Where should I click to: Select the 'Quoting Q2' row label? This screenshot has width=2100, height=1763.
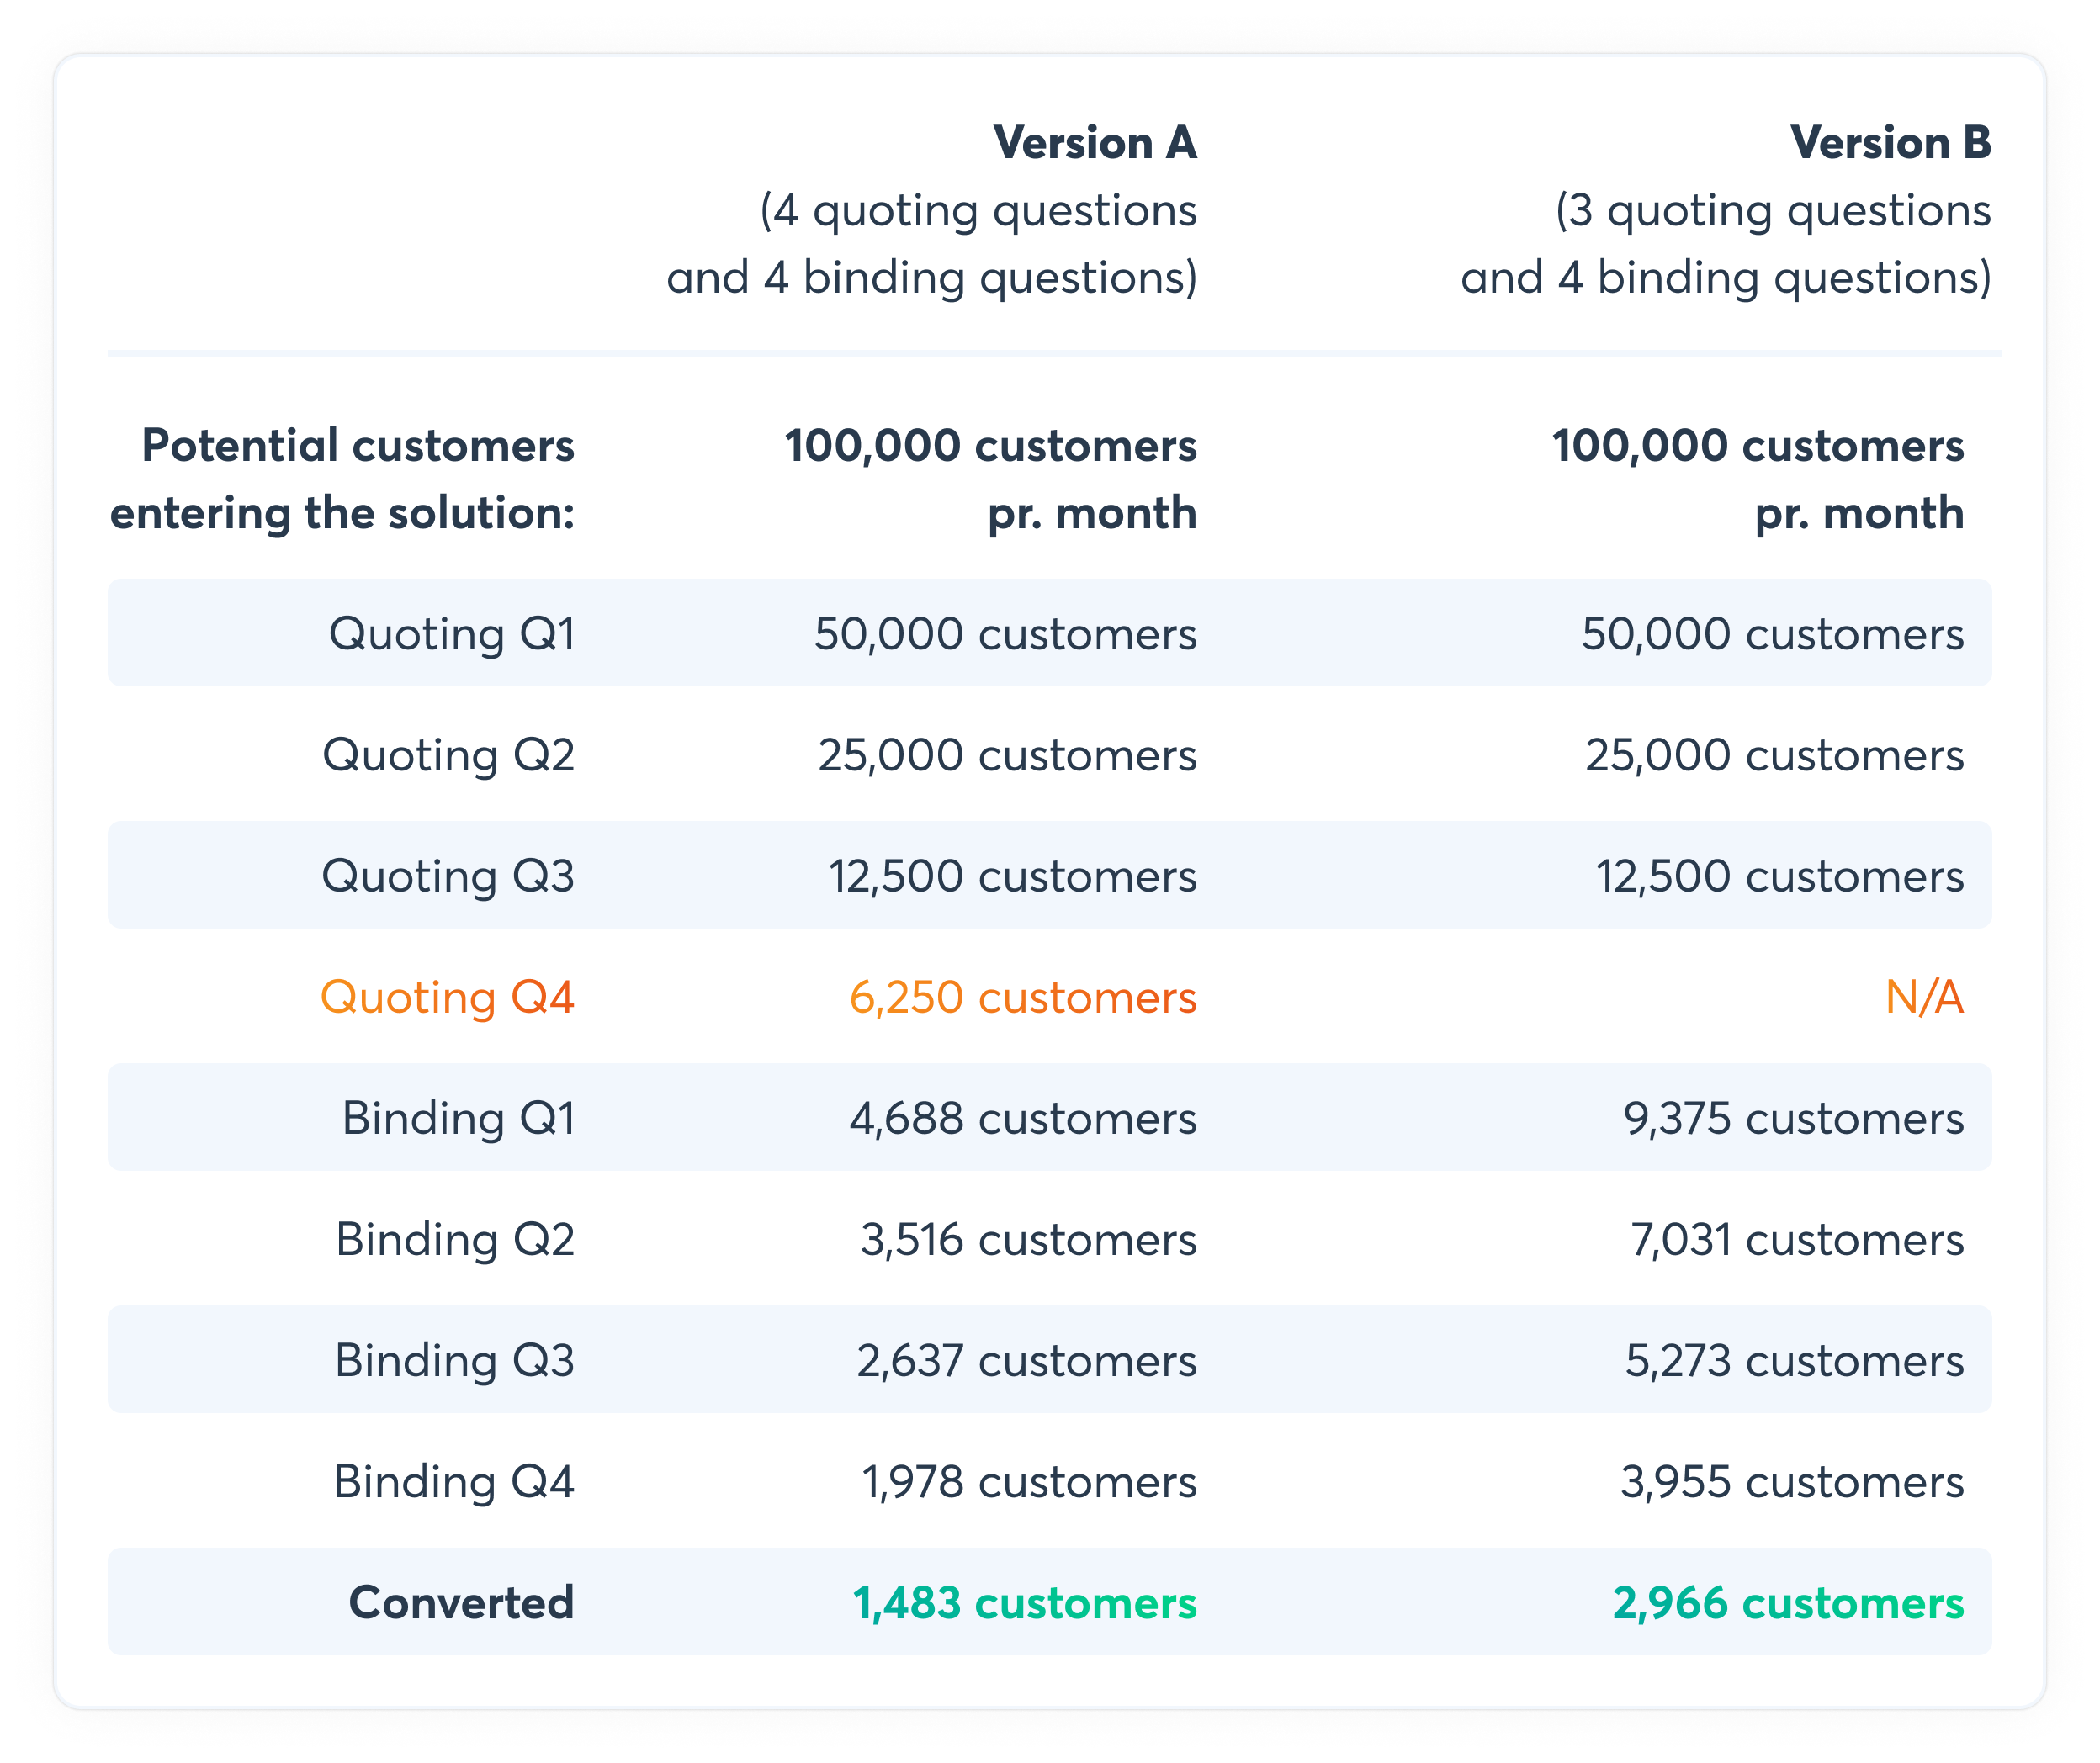point(449,756)
